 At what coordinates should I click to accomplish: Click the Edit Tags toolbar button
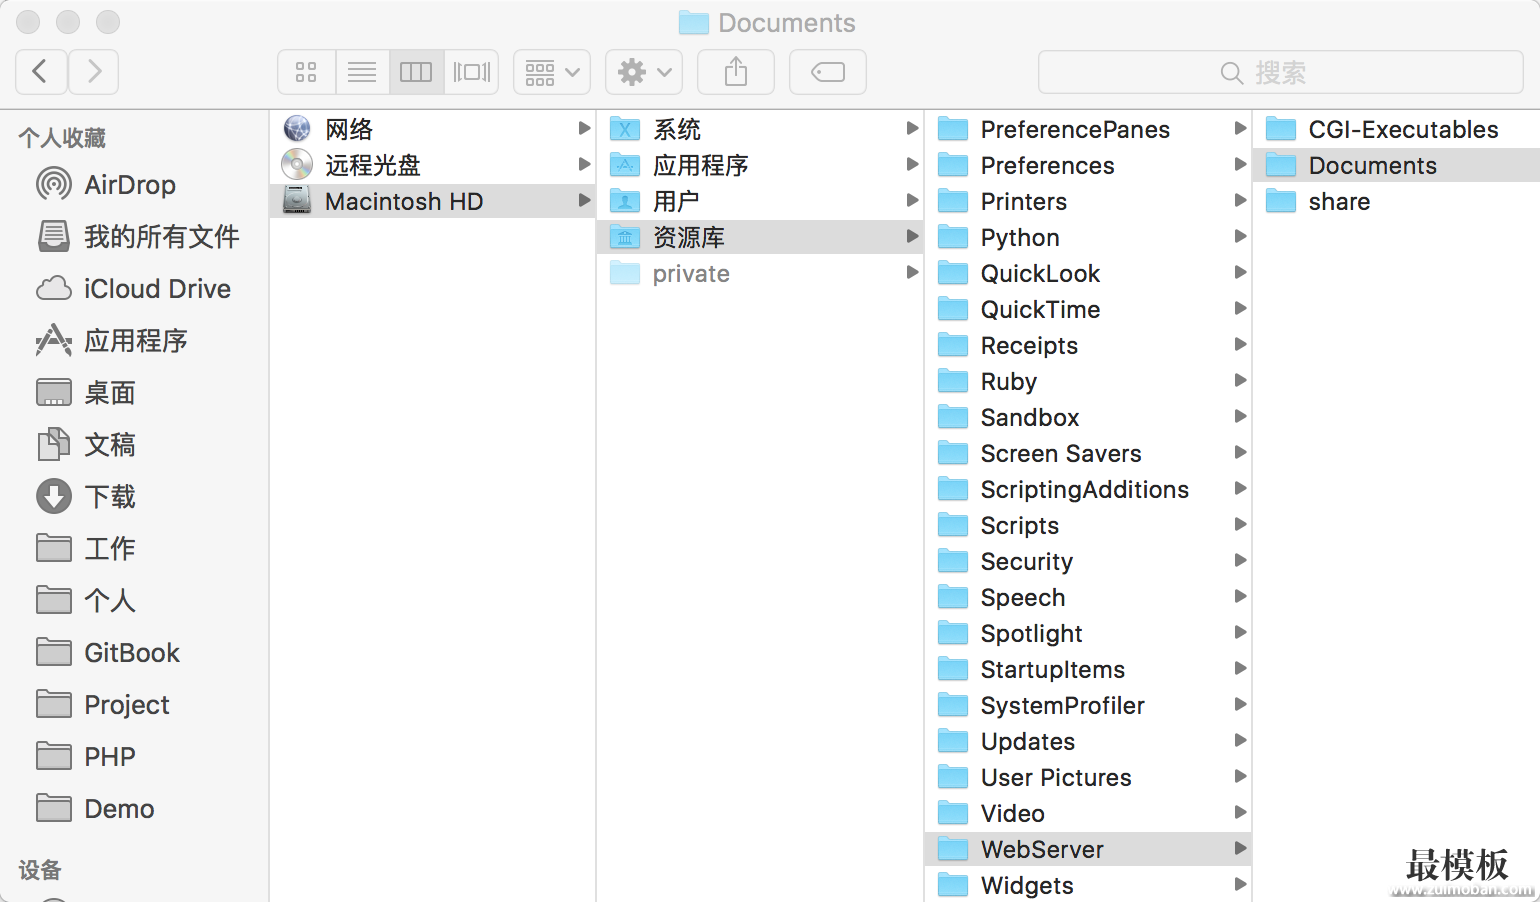828,72
